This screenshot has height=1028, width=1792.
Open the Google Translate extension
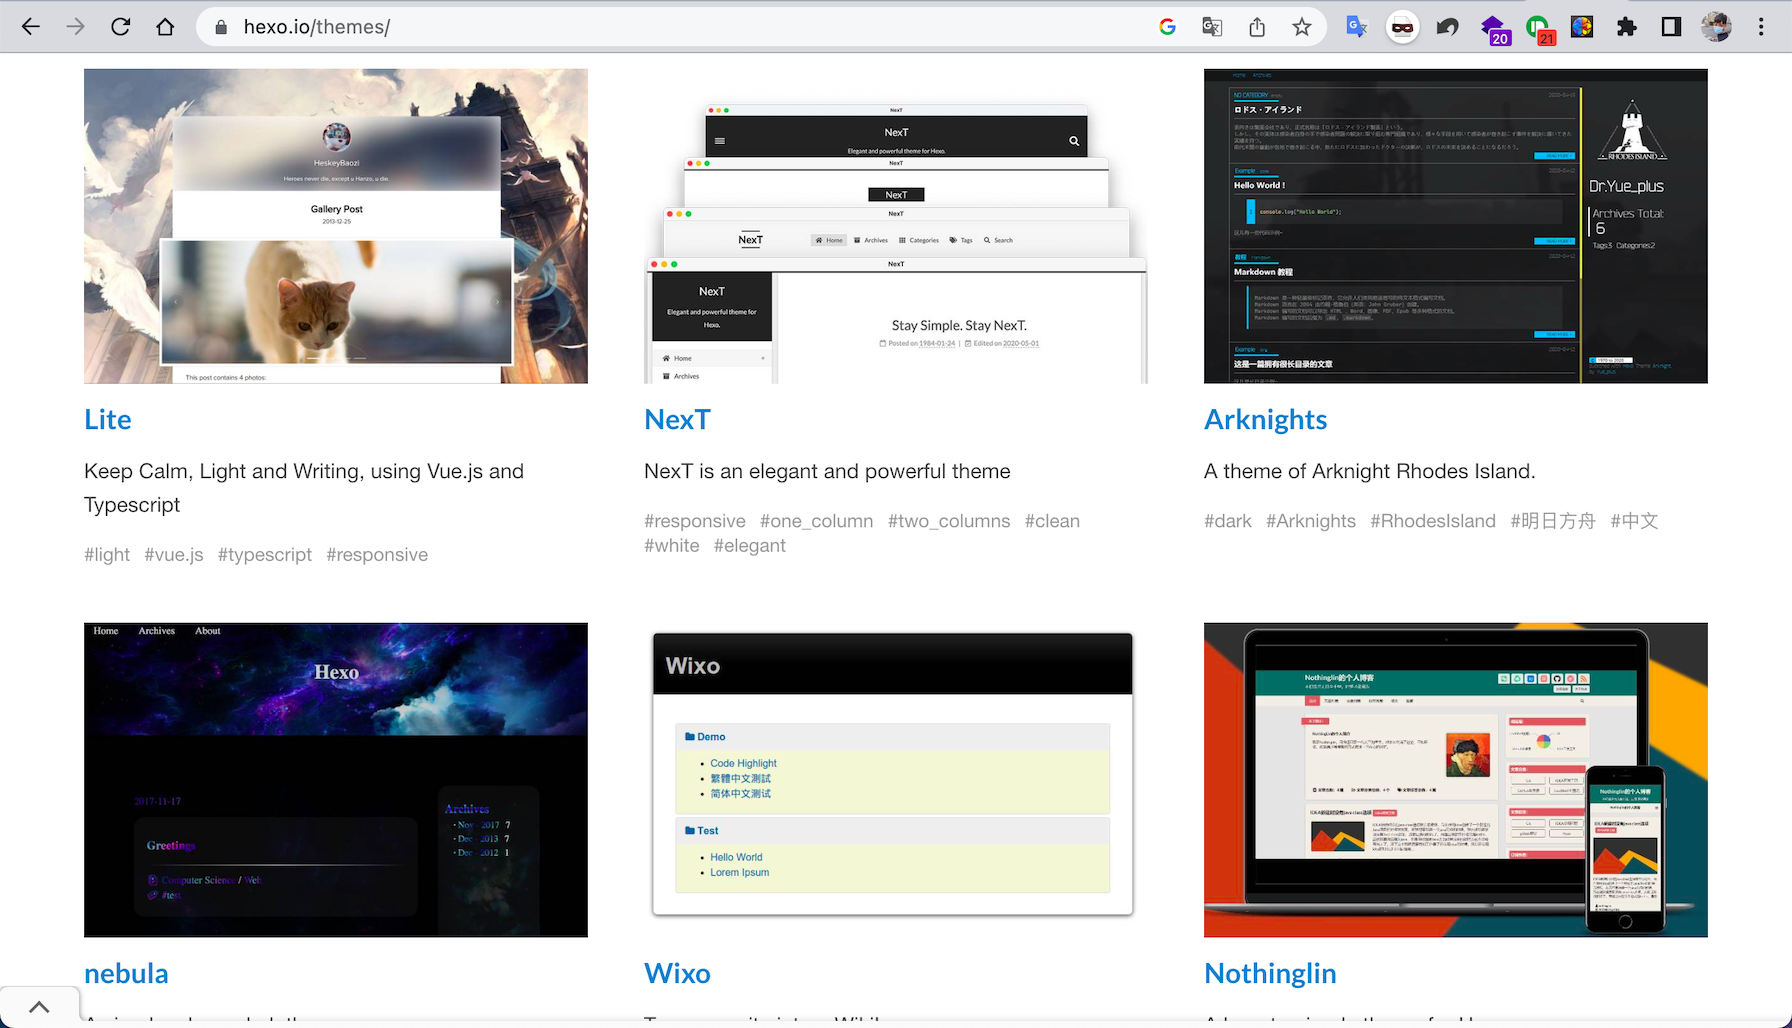[x=1356, y=27]
